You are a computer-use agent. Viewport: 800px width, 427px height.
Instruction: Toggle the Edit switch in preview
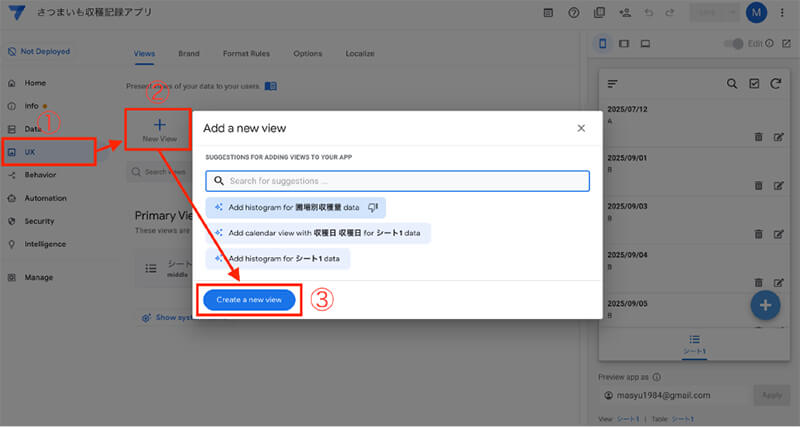737,44
